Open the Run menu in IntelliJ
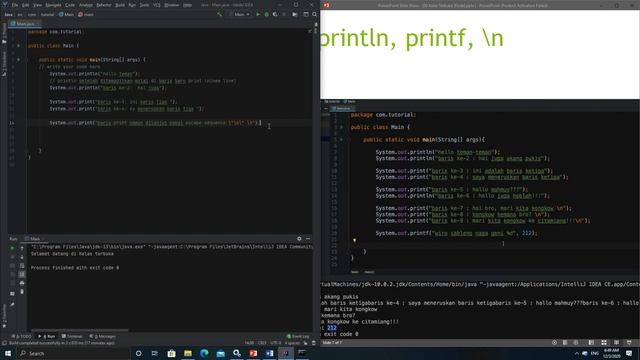 click(132, 5)
